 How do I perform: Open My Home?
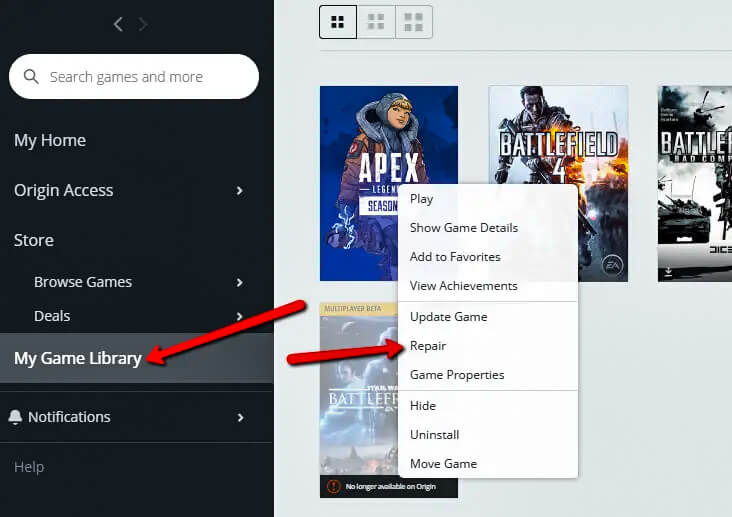[x=50, y=141]
